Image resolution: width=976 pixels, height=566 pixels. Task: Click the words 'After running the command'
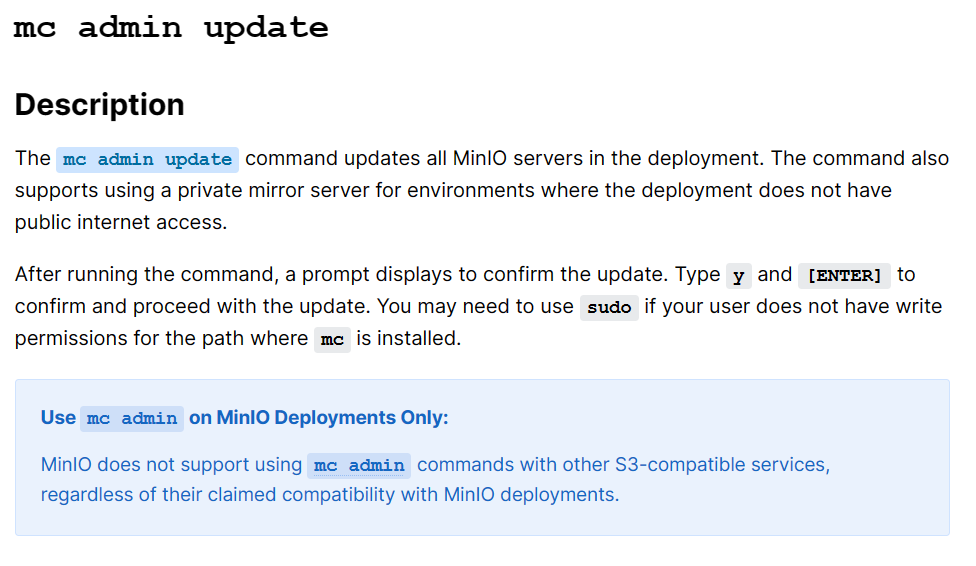[144, 275]
